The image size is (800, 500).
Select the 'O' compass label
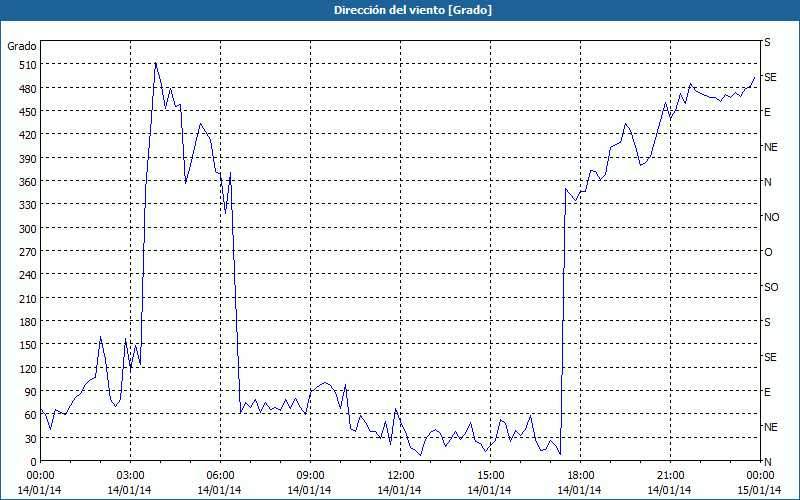pos(768,252)
